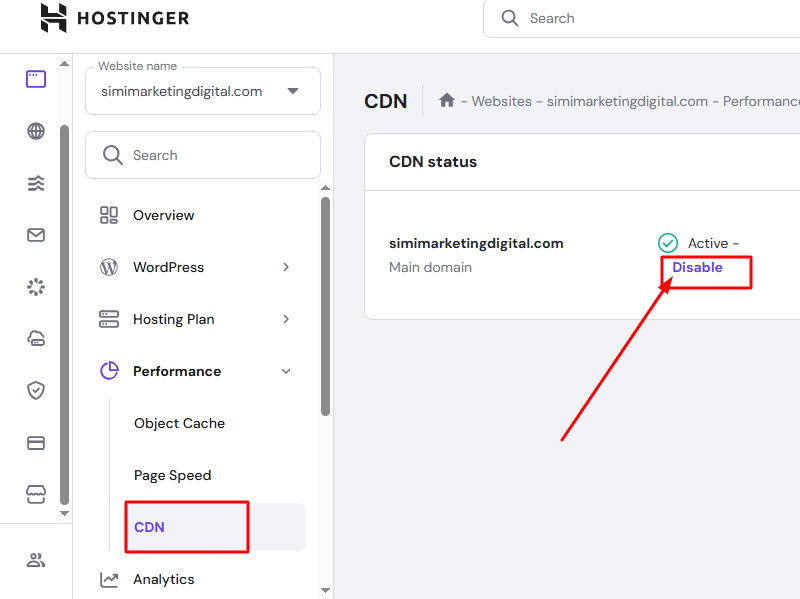Click the Hostinger logo
This screenshot has width=800, height=599.
(115, 18)
